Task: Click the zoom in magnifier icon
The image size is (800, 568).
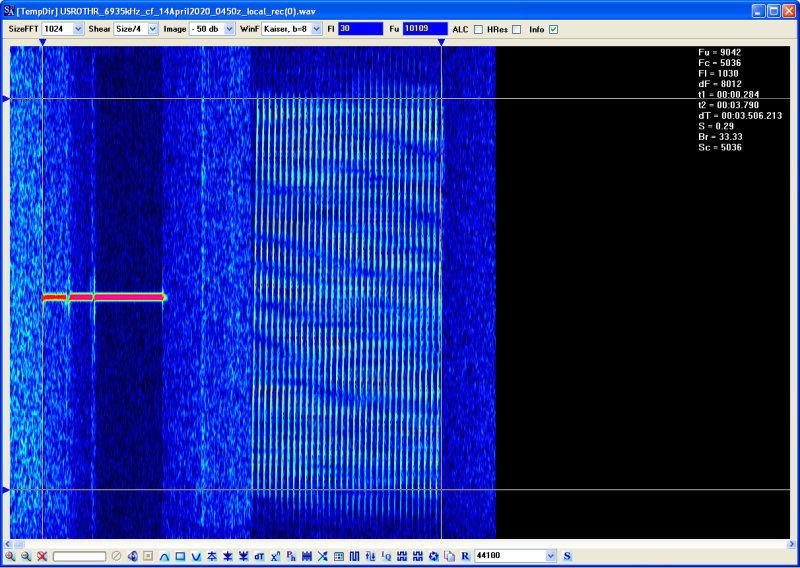Action: pyautogui.click(x=10, y=556)
